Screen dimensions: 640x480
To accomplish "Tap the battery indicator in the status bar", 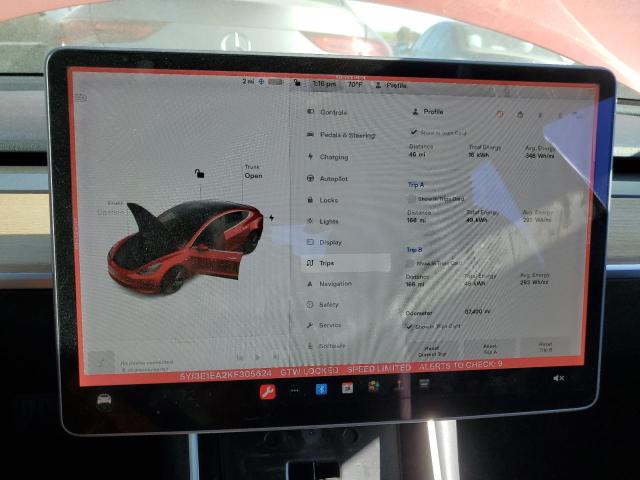I will point(275,82).
